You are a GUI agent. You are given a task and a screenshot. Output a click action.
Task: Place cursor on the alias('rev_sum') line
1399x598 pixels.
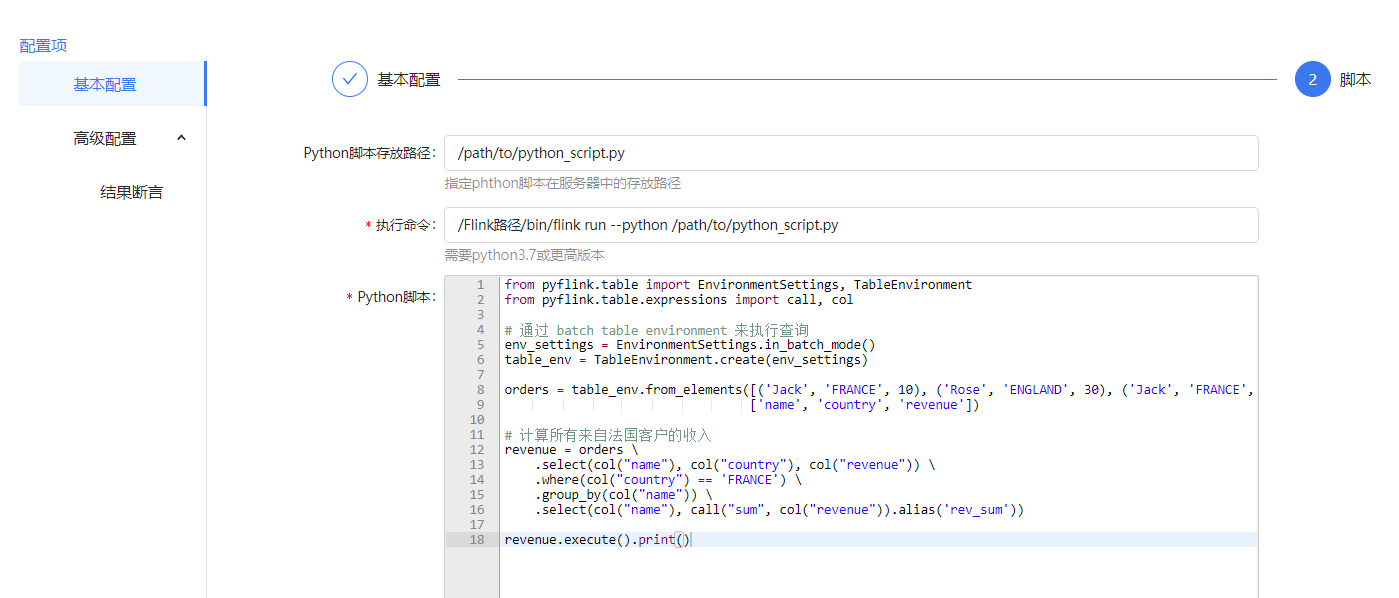[780, 510]
